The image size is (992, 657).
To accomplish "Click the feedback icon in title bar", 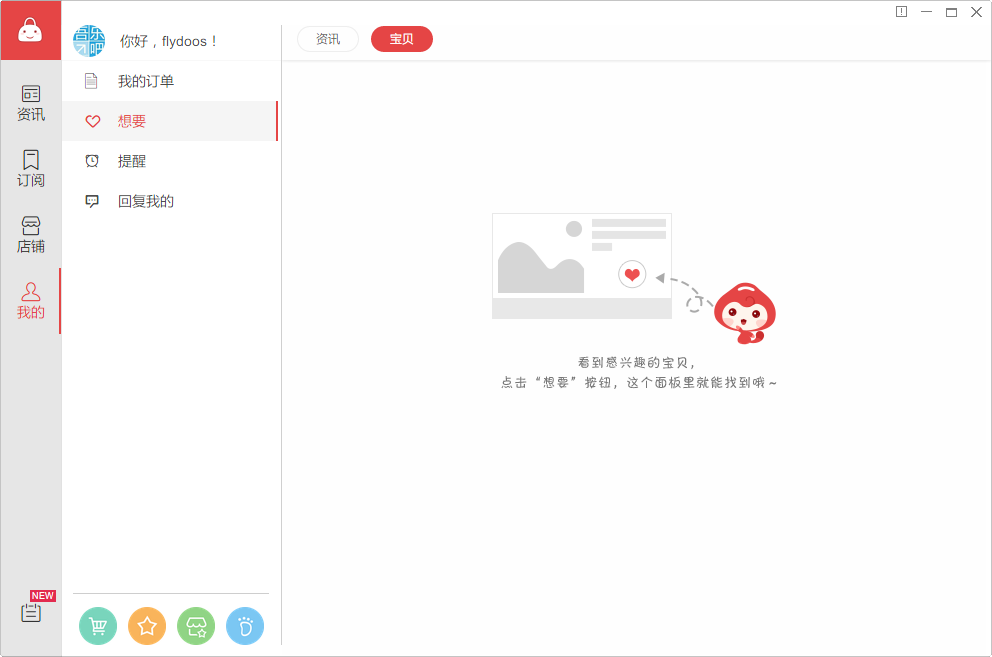I will coord(902,11).
